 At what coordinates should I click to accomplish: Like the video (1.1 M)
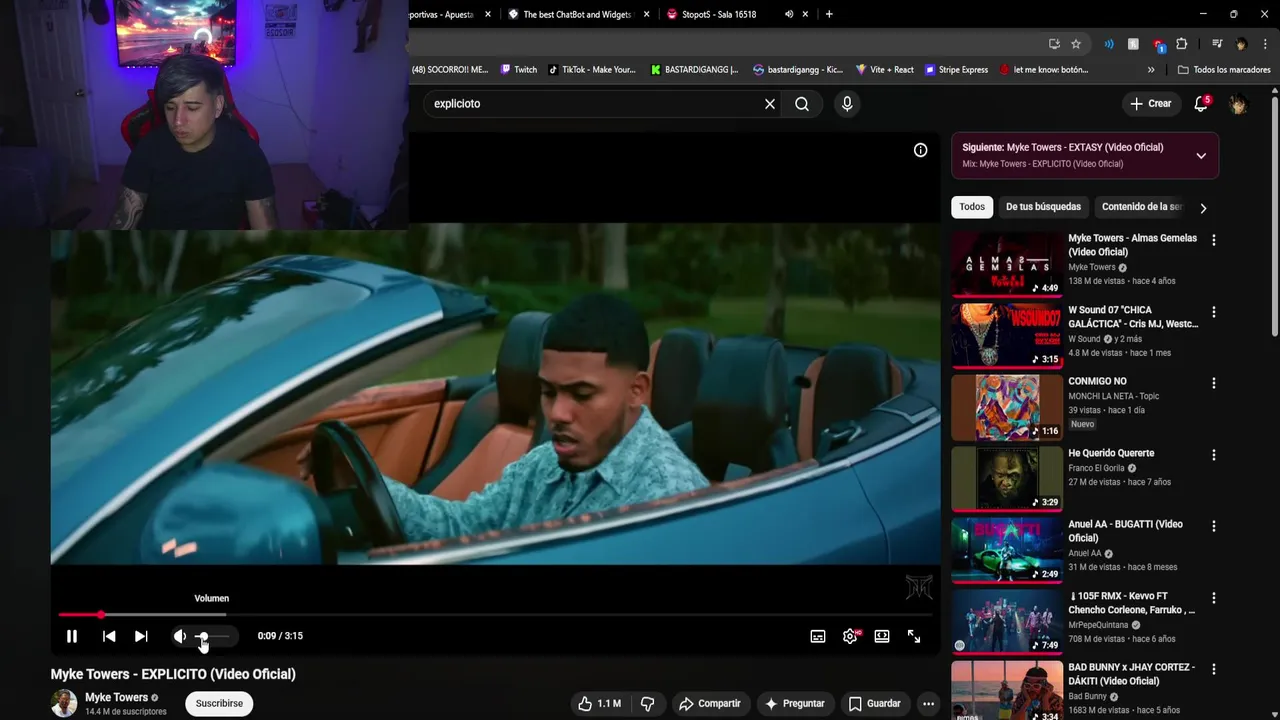[x=598, y=704]
